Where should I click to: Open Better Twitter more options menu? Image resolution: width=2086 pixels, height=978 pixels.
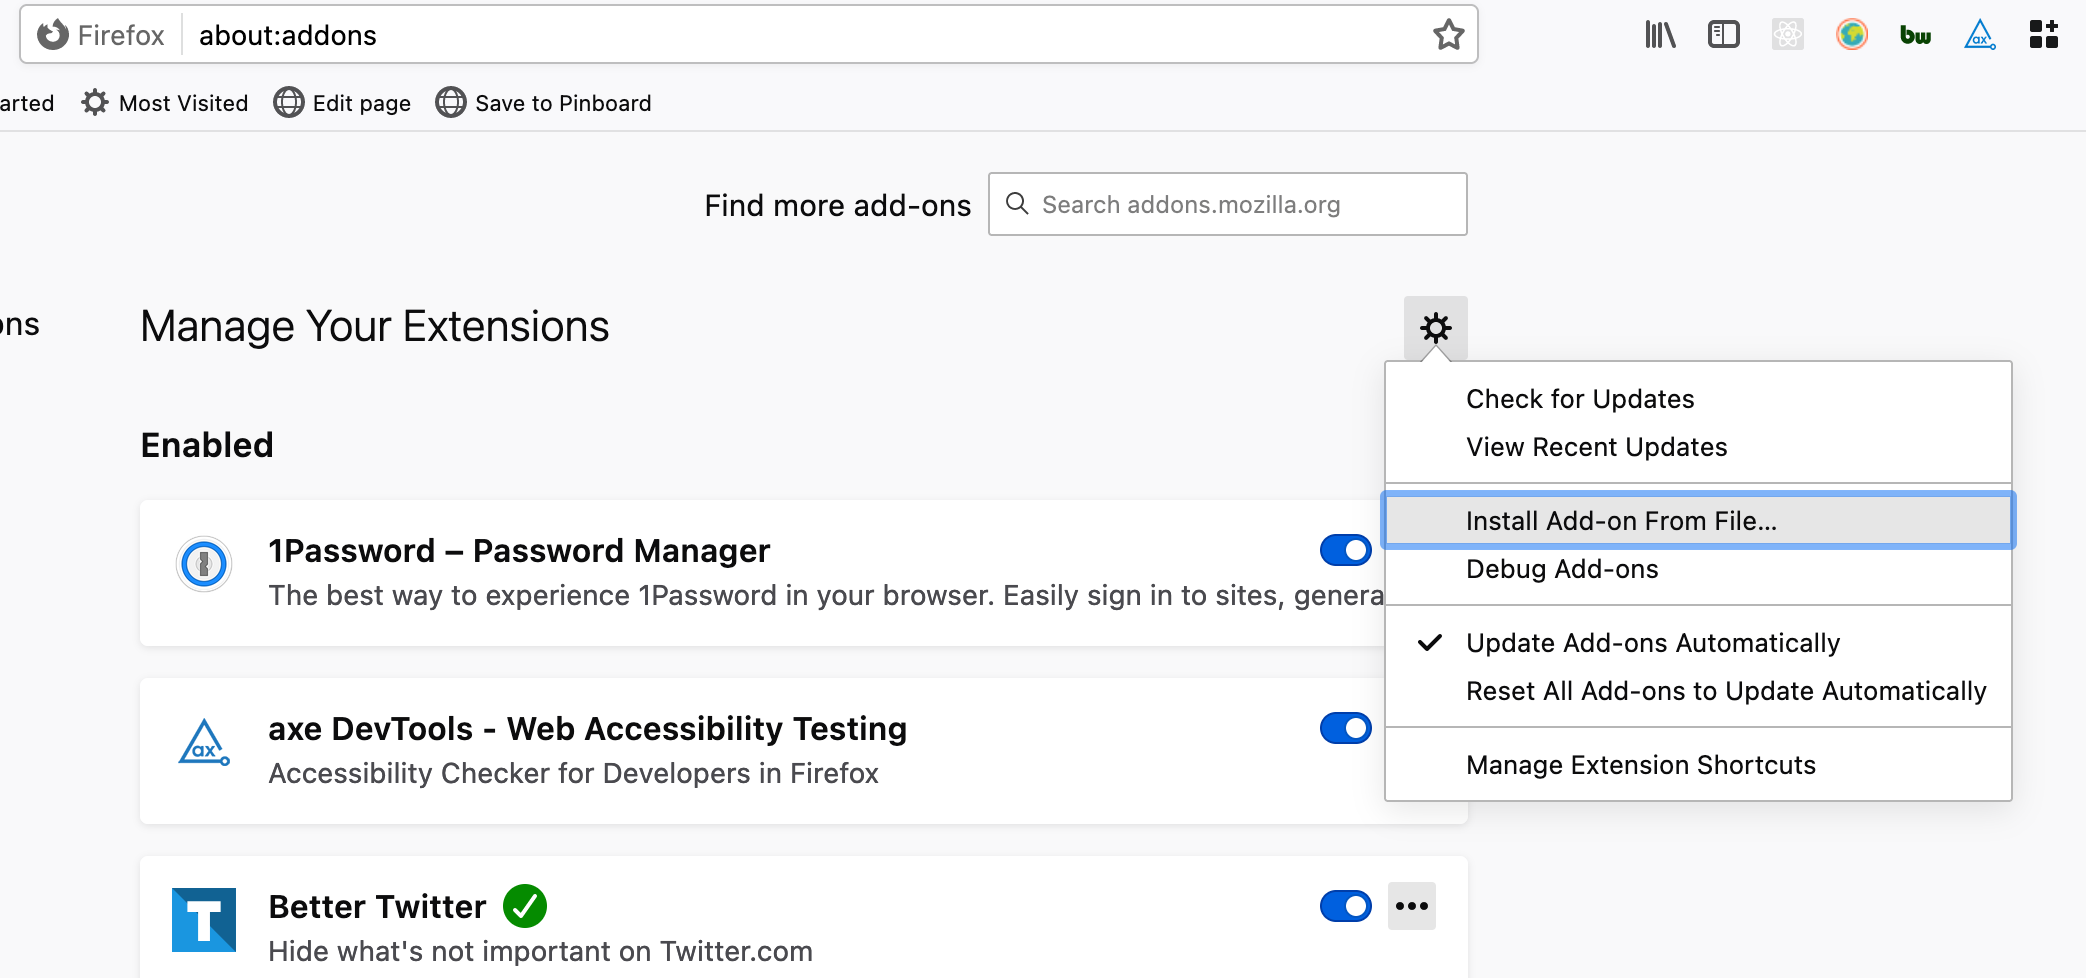pyautogui.click(x=1412, y=906)
